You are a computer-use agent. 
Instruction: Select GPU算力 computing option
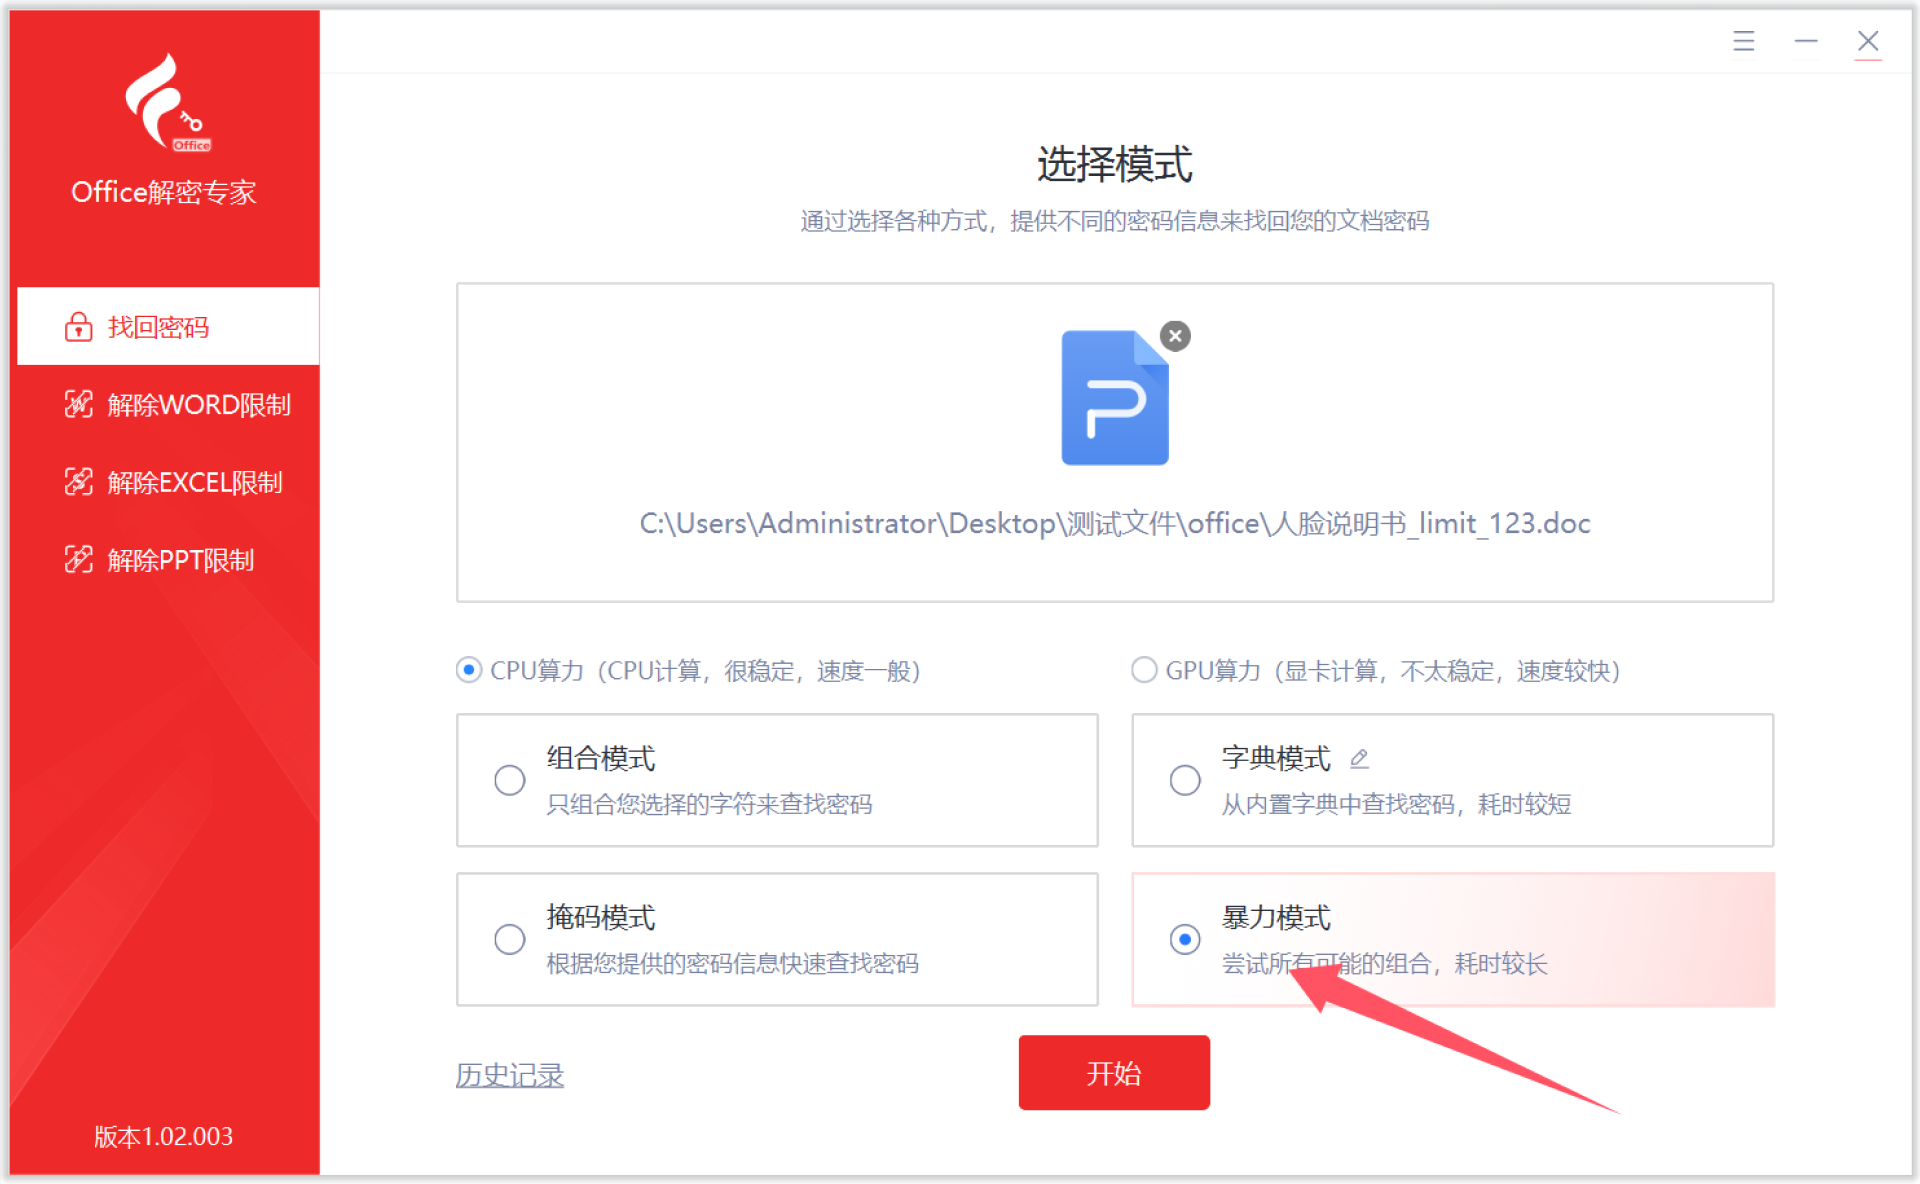tap(1143, 670)
